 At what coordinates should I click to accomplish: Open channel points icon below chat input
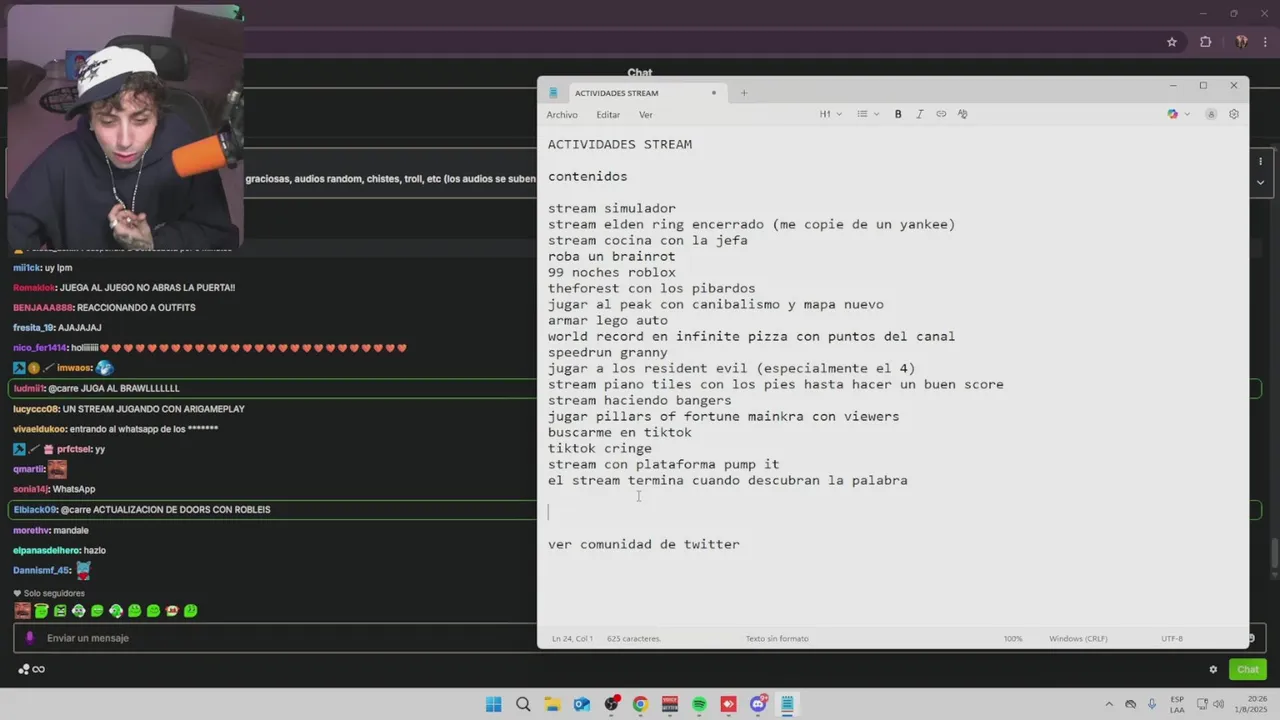tap(31, 669)
